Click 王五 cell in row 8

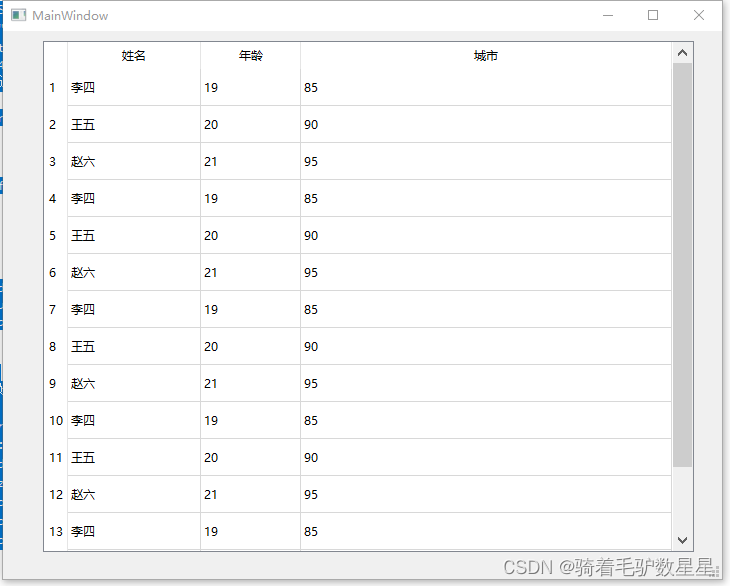134,346
